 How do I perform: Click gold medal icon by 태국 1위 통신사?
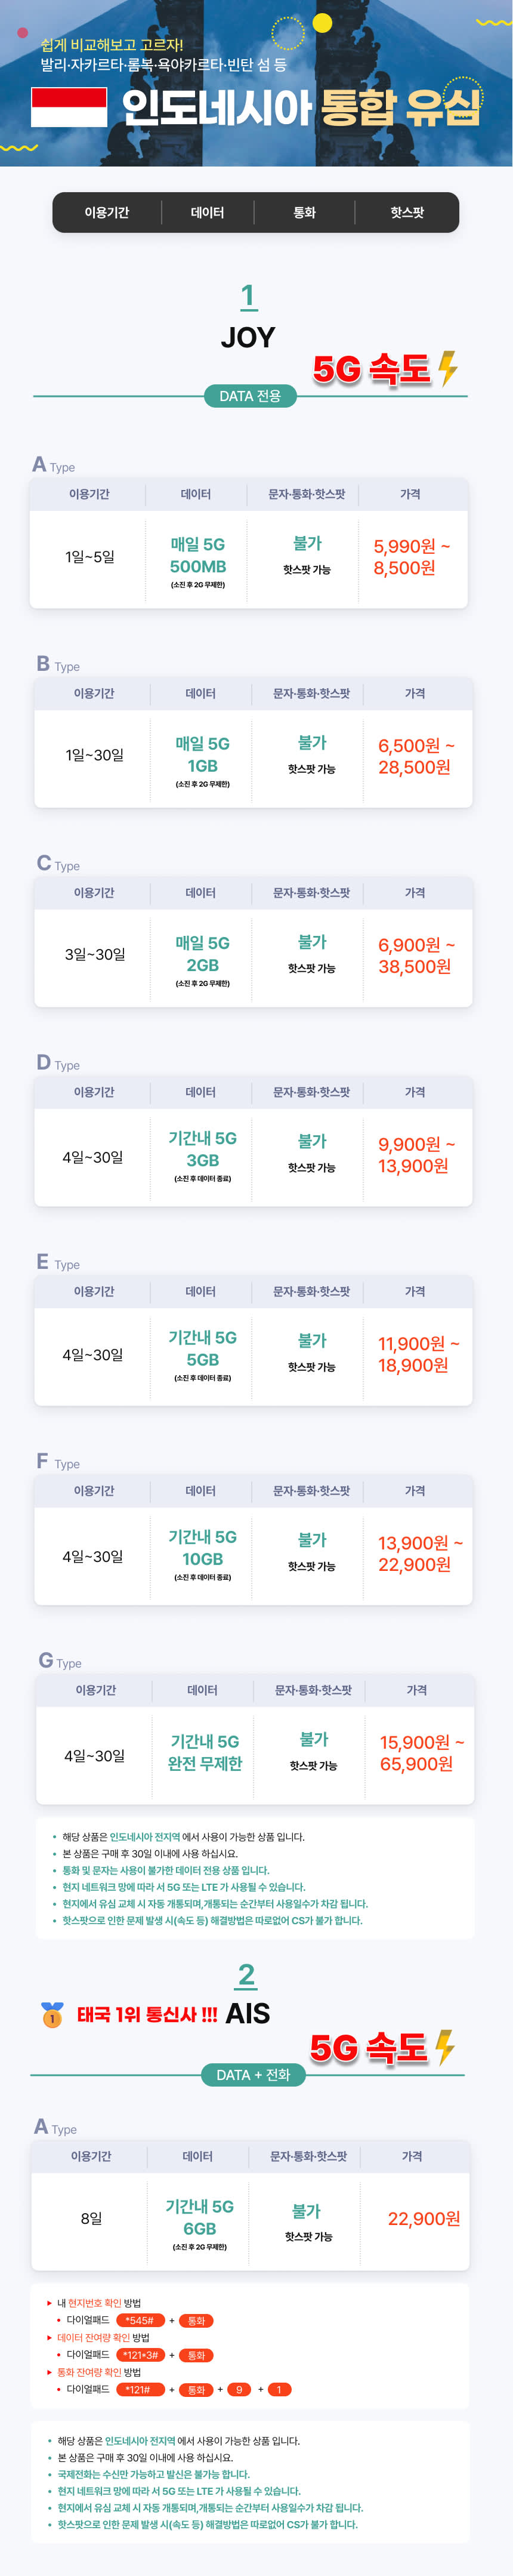52,2013
